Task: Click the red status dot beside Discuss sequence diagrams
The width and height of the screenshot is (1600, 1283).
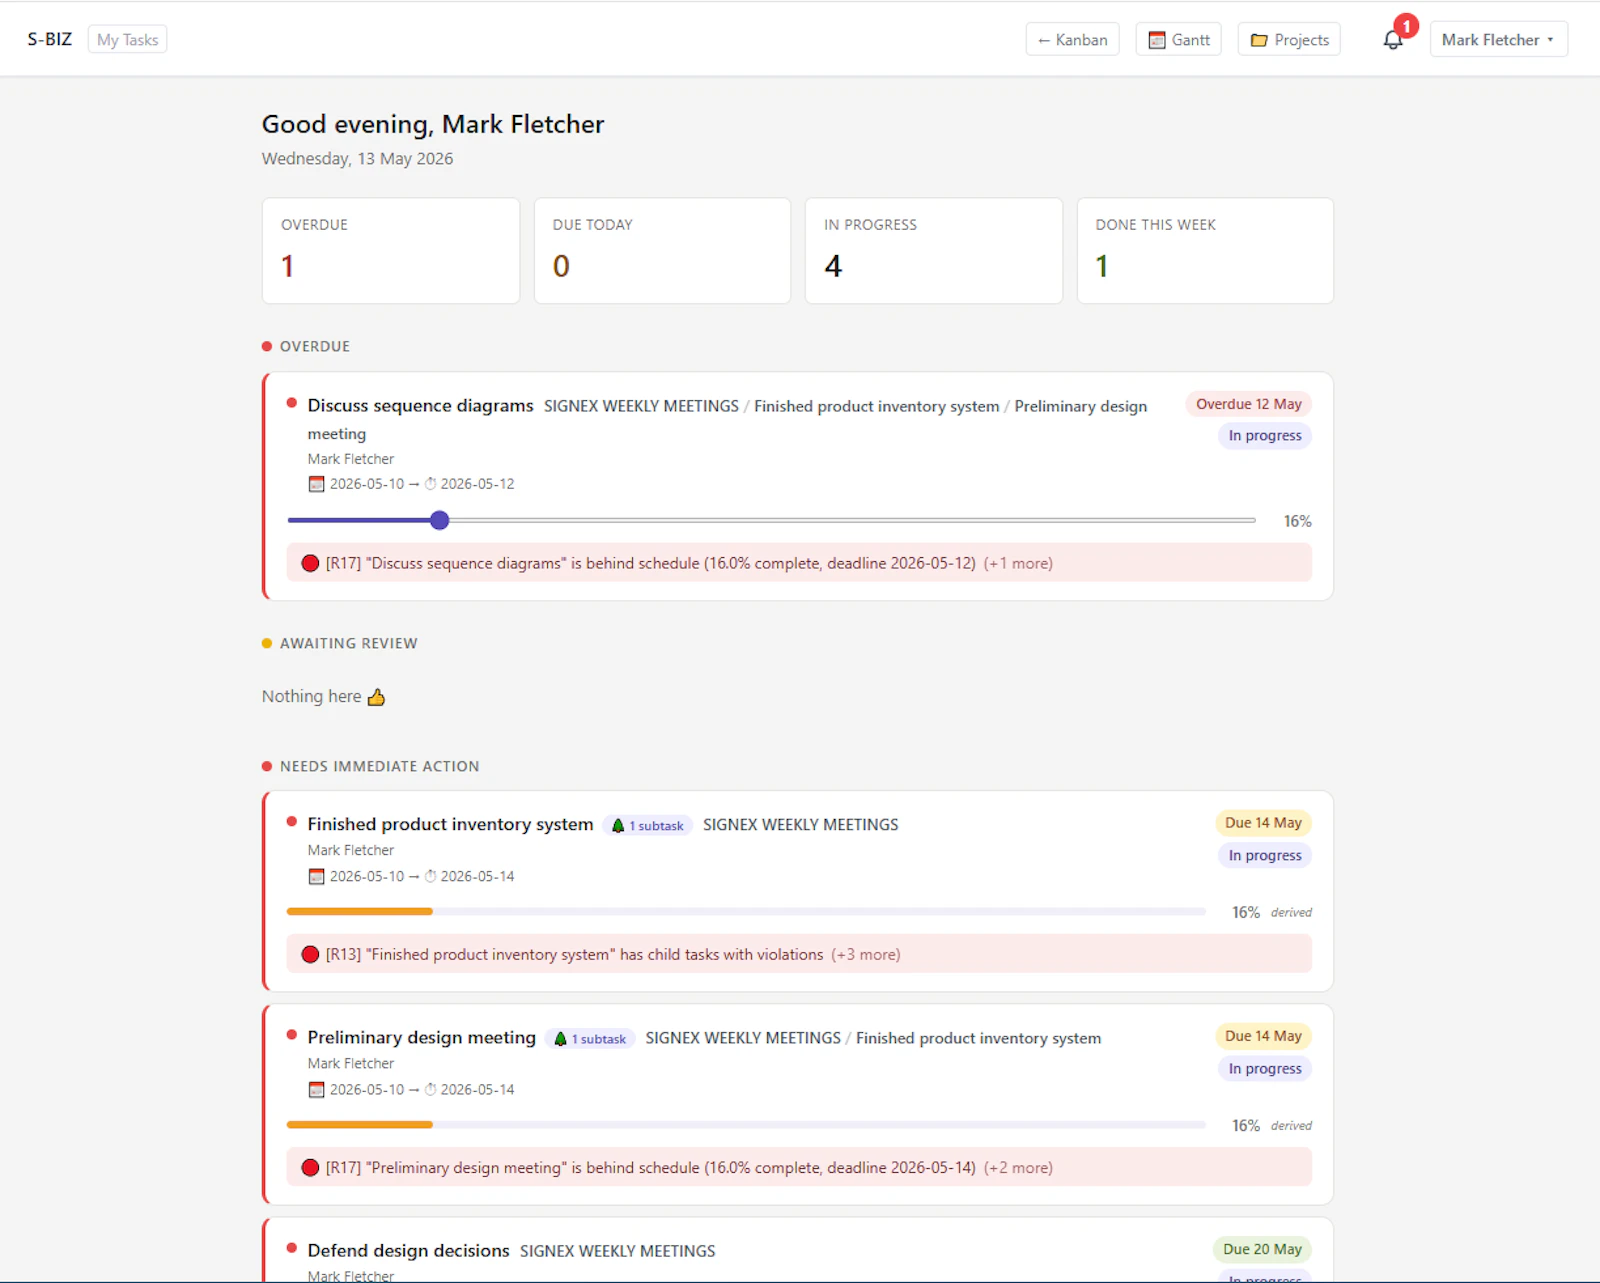Action: [x=292, y=403]
